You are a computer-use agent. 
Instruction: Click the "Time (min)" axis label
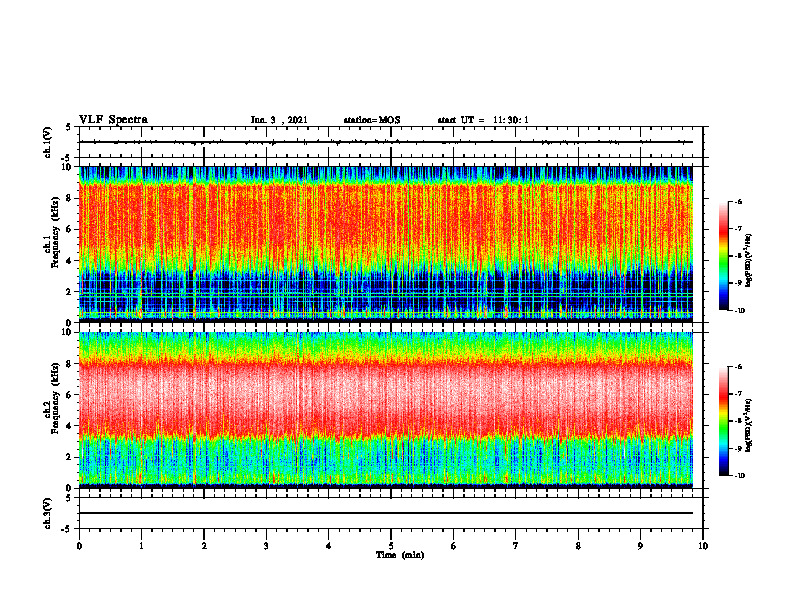pos(400,555)
